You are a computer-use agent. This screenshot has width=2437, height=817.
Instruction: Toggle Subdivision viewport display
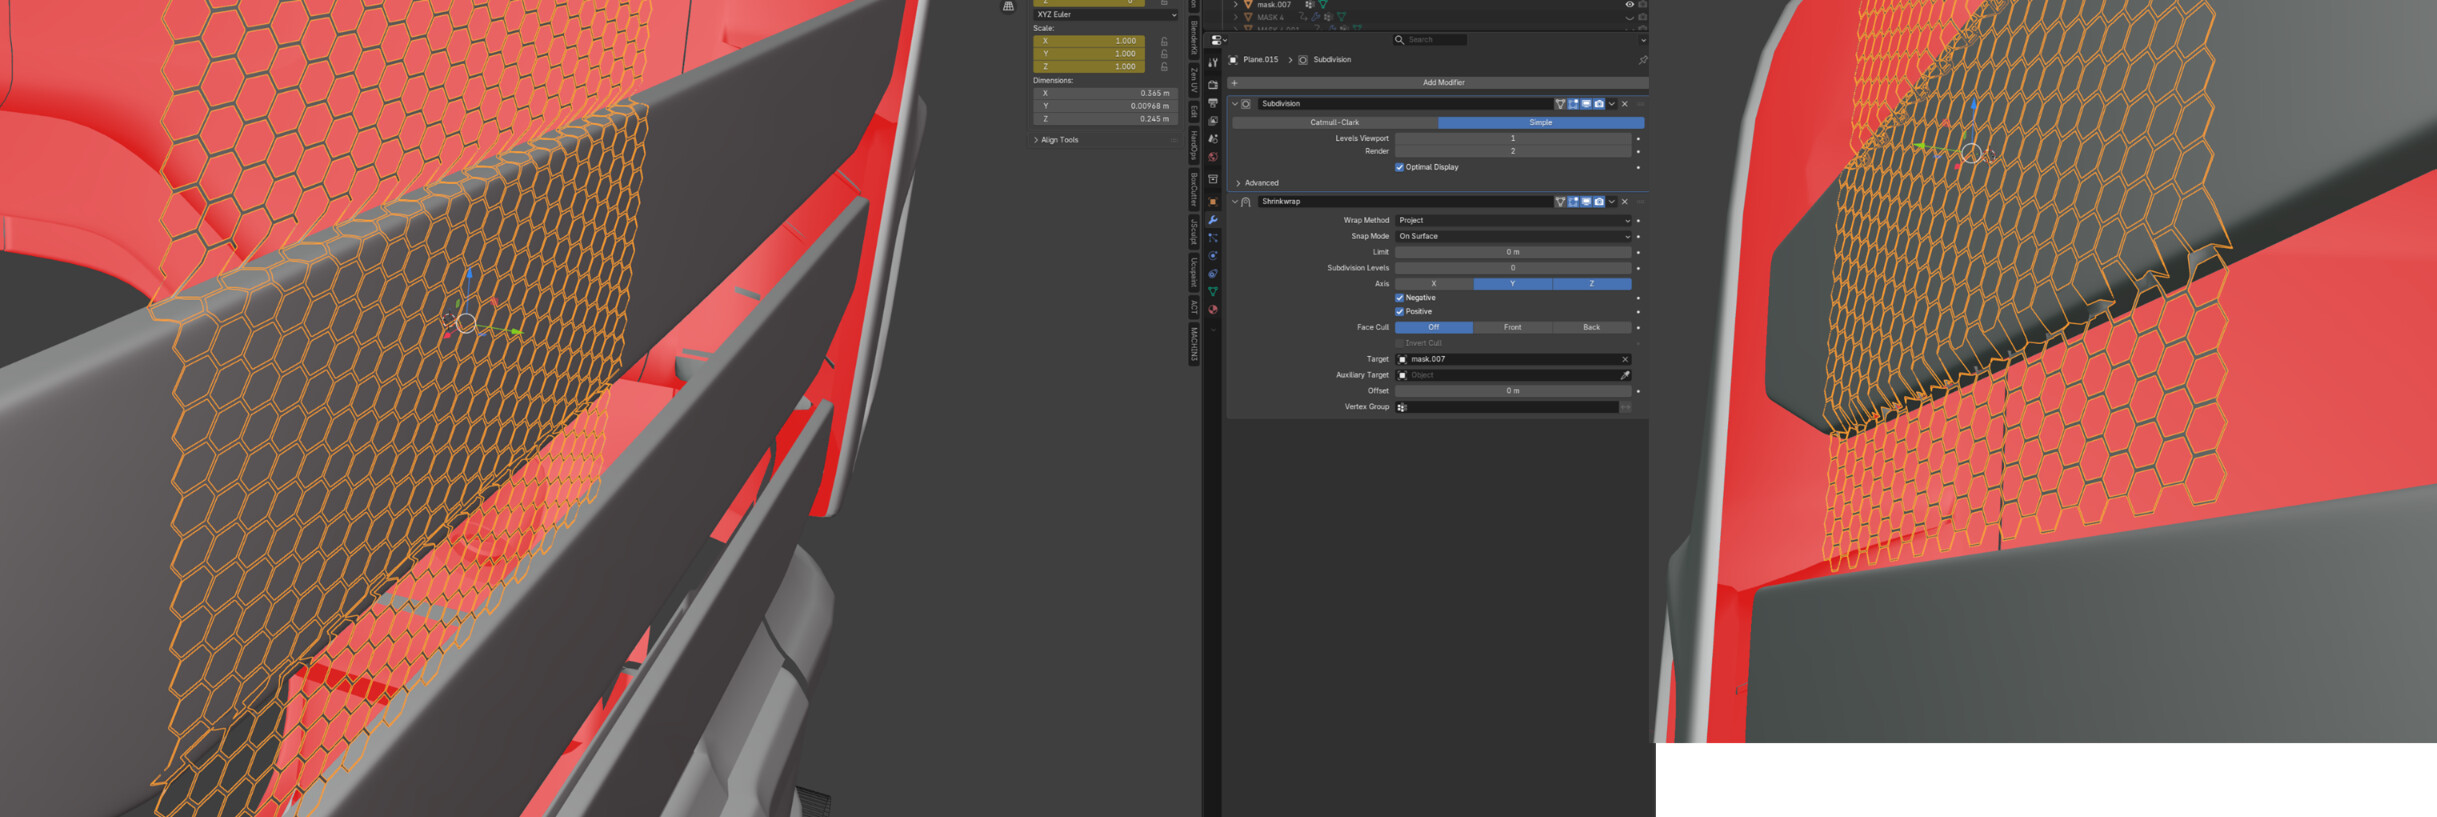point(1586,104)
